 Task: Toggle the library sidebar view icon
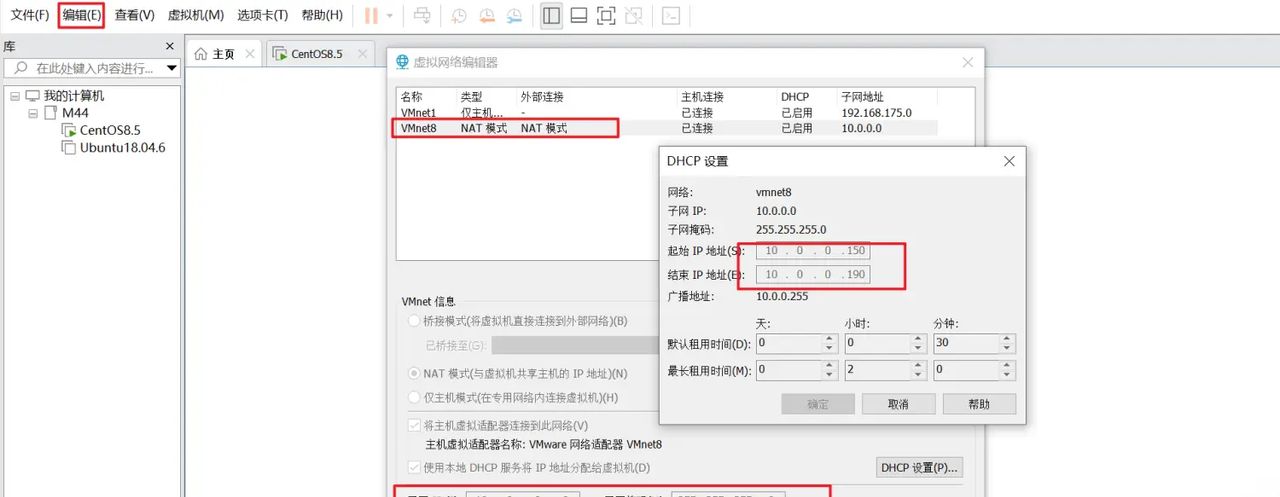pos(551,16)
